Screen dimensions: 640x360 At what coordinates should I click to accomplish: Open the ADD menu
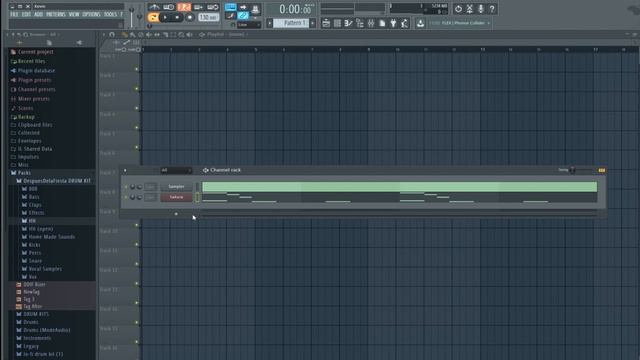[38, 14]
